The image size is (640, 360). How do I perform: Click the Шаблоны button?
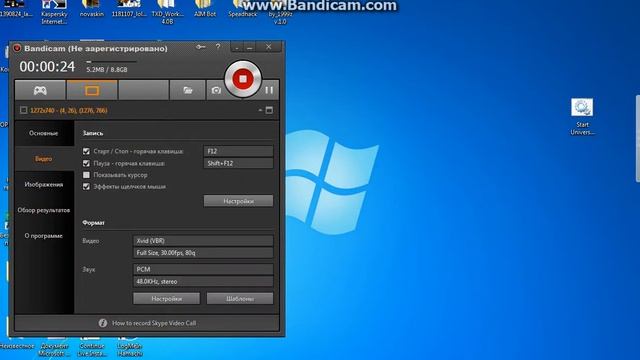(240, 298)
